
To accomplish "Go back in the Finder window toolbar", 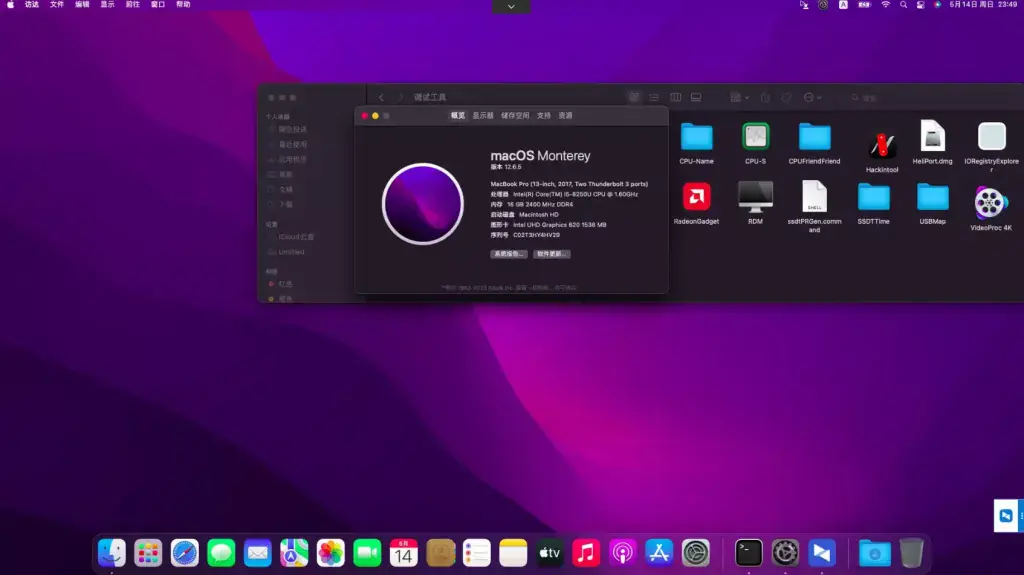I will point(381,97).
